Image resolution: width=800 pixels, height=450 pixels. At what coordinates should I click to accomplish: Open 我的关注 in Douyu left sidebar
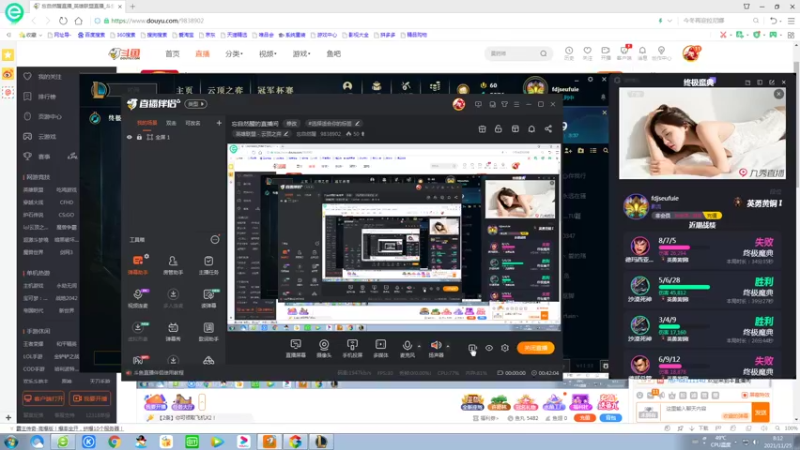[49, 77]
